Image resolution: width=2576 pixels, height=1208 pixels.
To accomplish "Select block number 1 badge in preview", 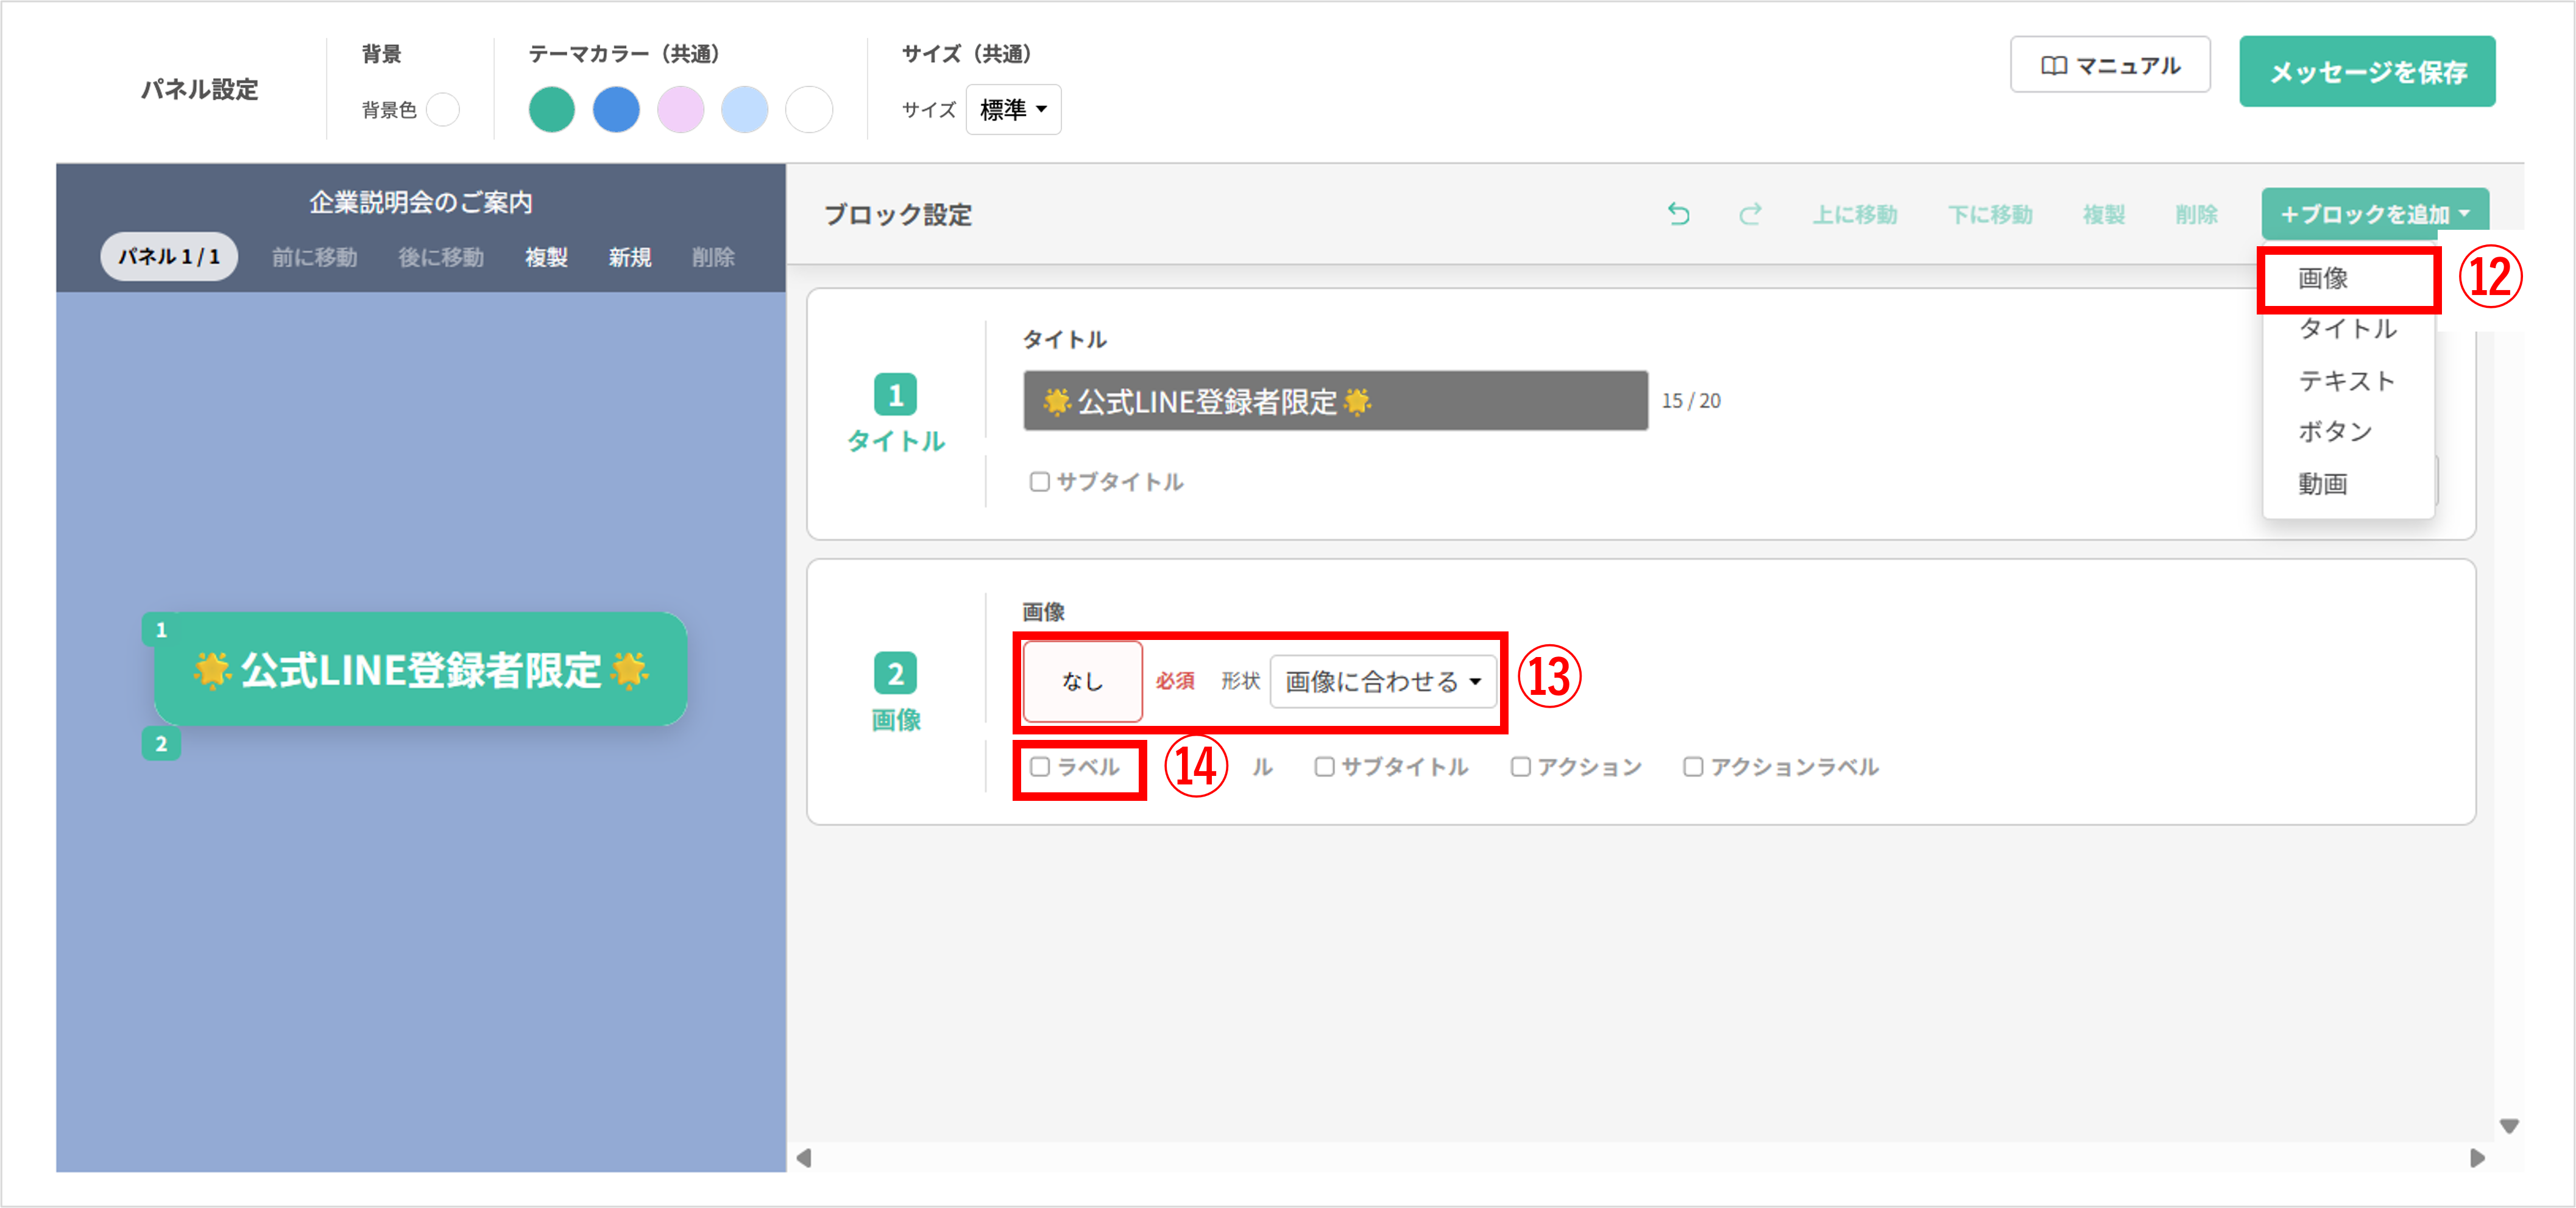I will coord(161,630).
